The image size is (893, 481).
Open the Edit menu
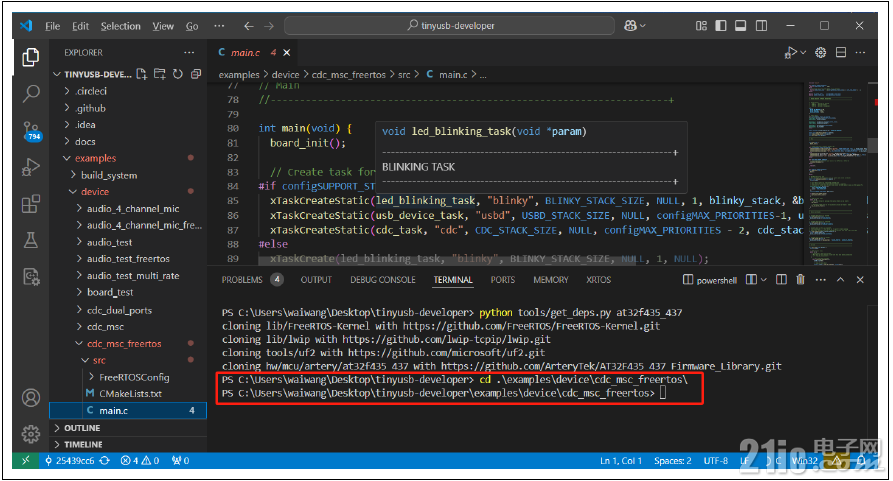[80, 26]
